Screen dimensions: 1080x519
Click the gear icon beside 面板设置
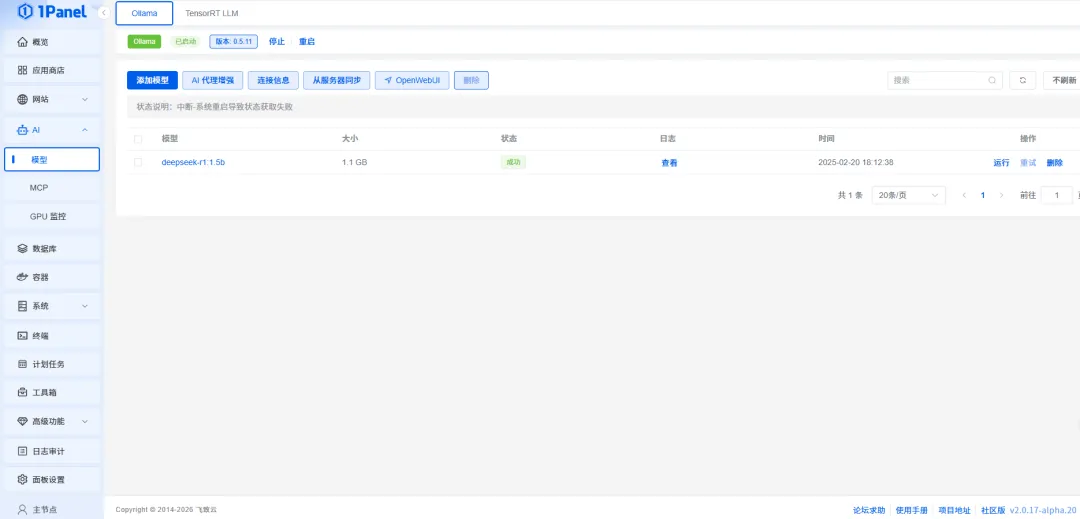(22, 480)
